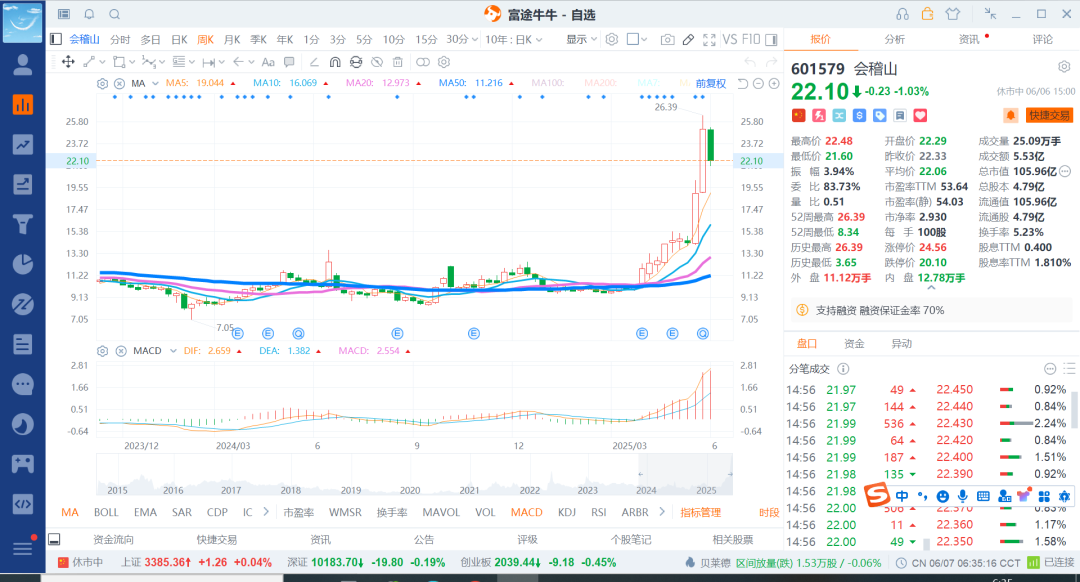
Task: Remove MA indicator with X circle
Action: [x=119, y=83]
